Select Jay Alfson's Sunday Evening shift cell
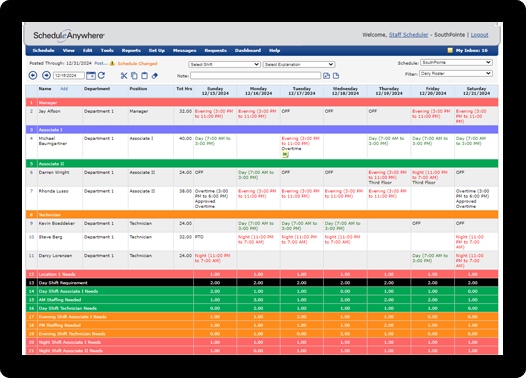The width and height of the screenshot is (526, 378). [x=215, y=116]
